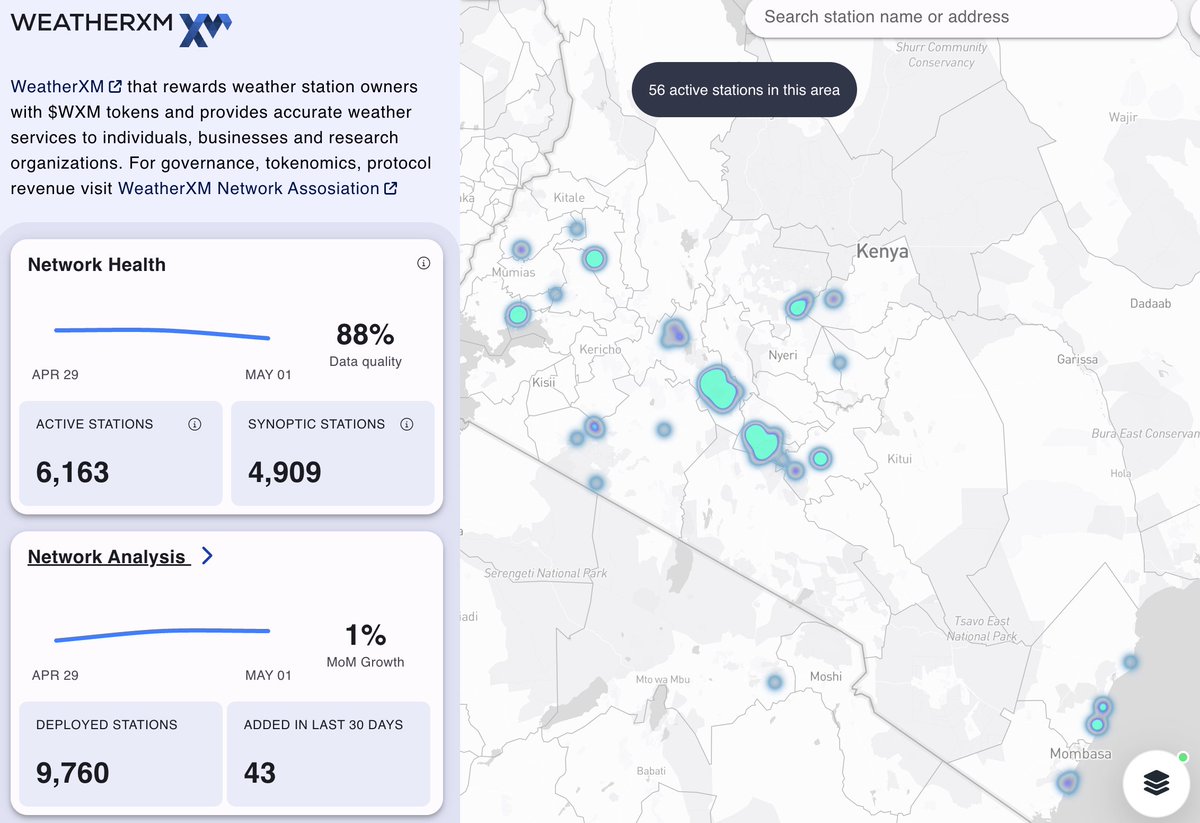Click the Kenya map label
Screen dimensions: 1200x823
point(882,252)
